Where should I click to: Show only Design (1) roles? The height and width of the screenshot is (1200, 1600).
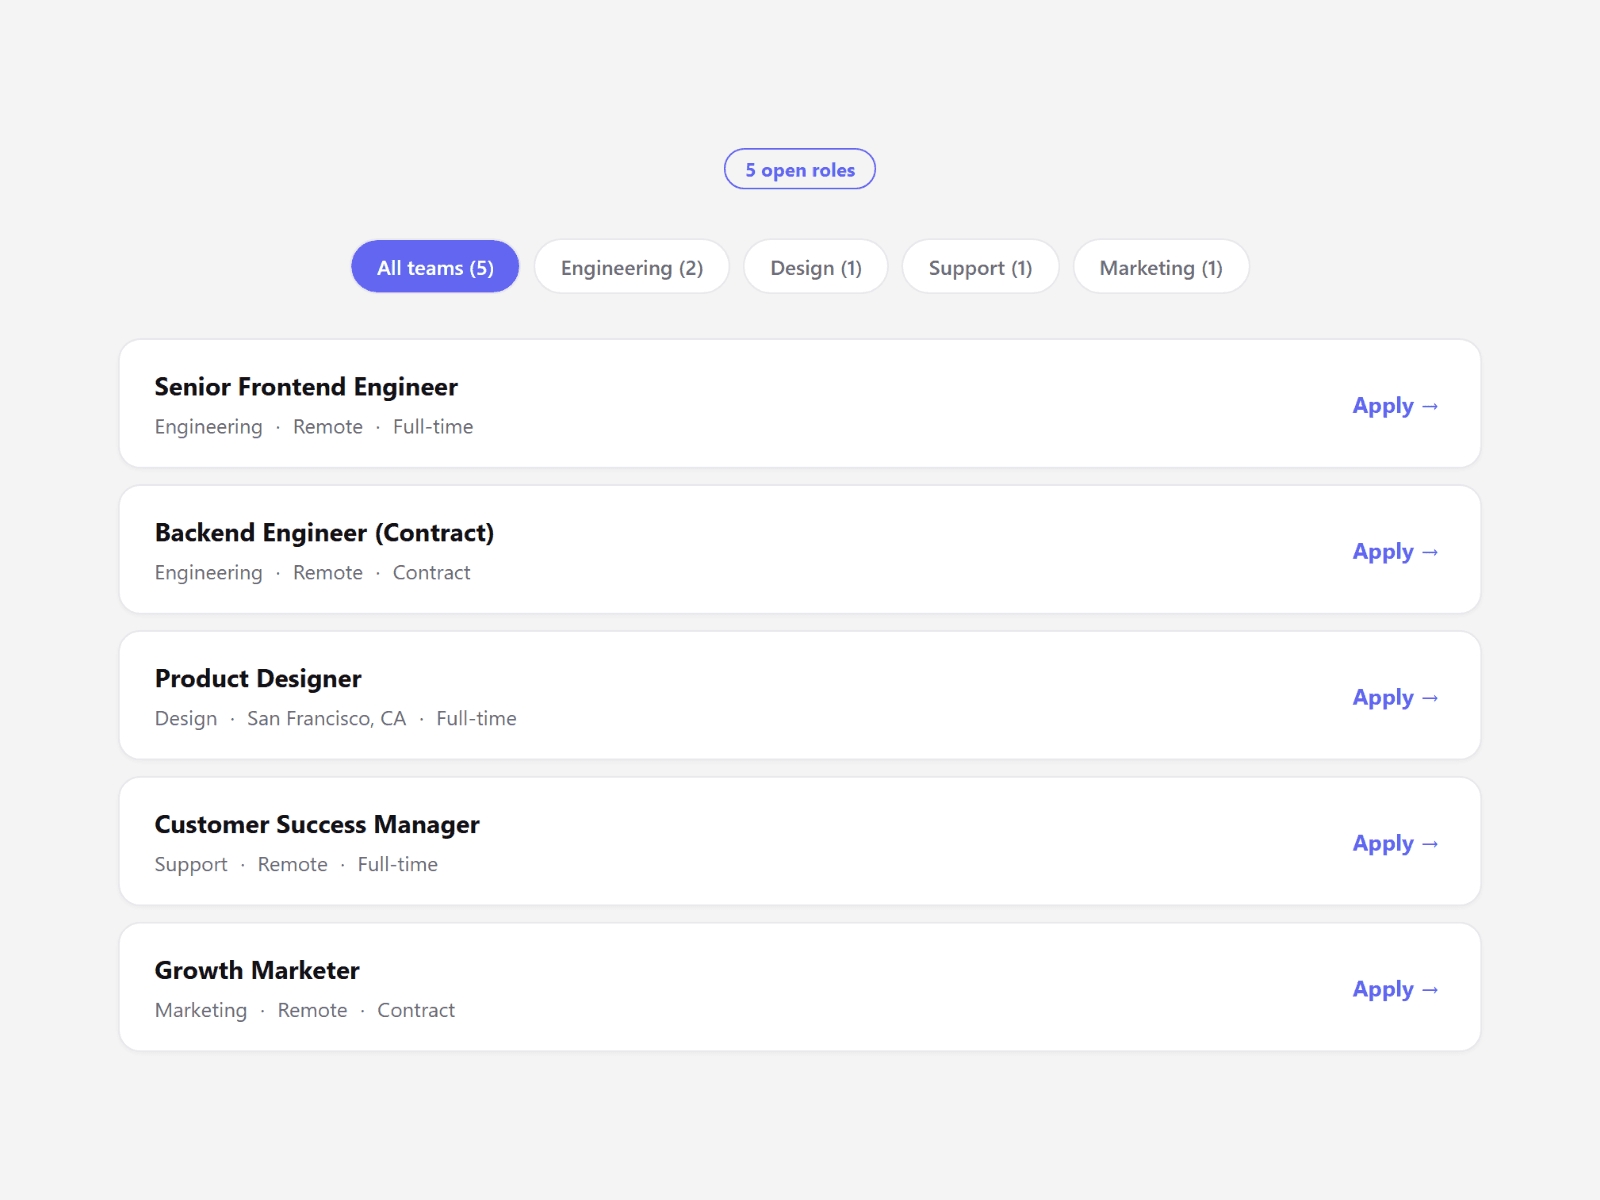(816, 267)
